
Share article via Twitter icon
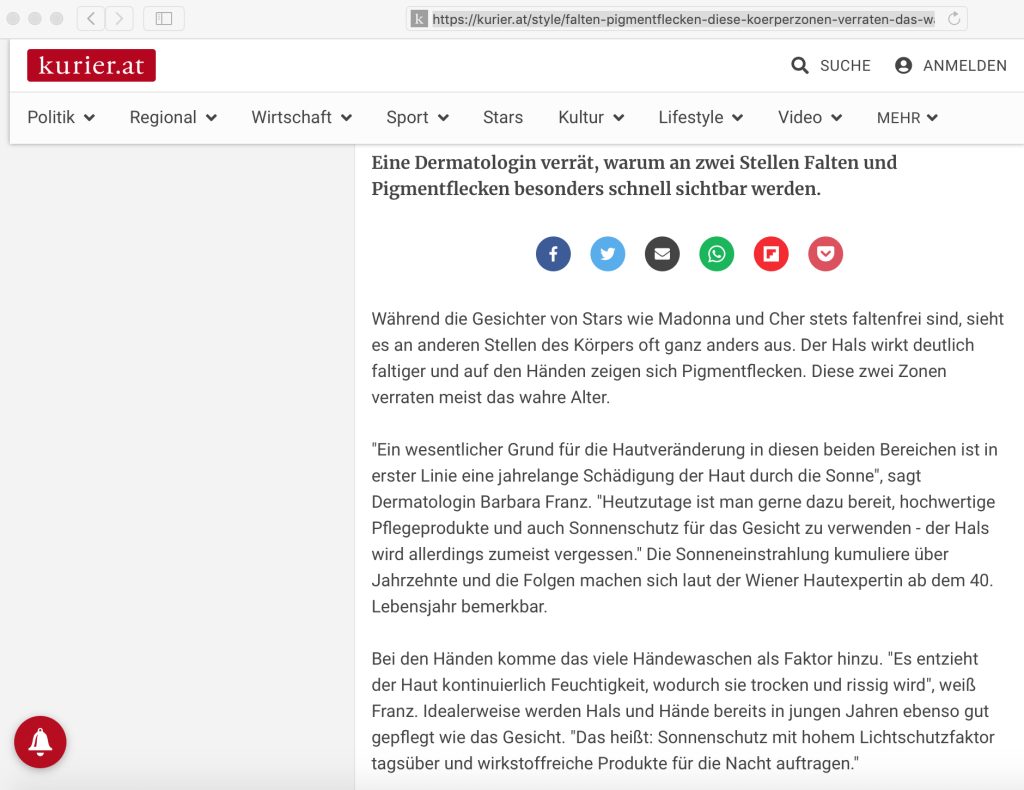[x=607, y=254]
